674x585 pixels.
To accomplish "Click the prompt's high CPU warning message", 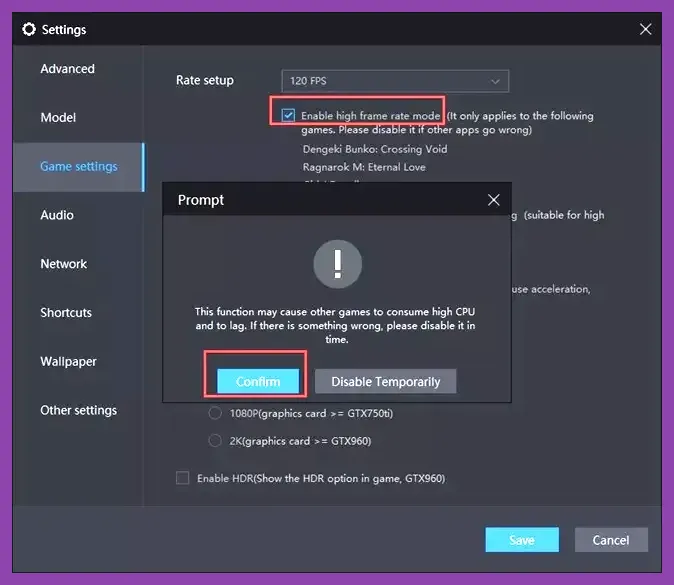I will (335, 325).
